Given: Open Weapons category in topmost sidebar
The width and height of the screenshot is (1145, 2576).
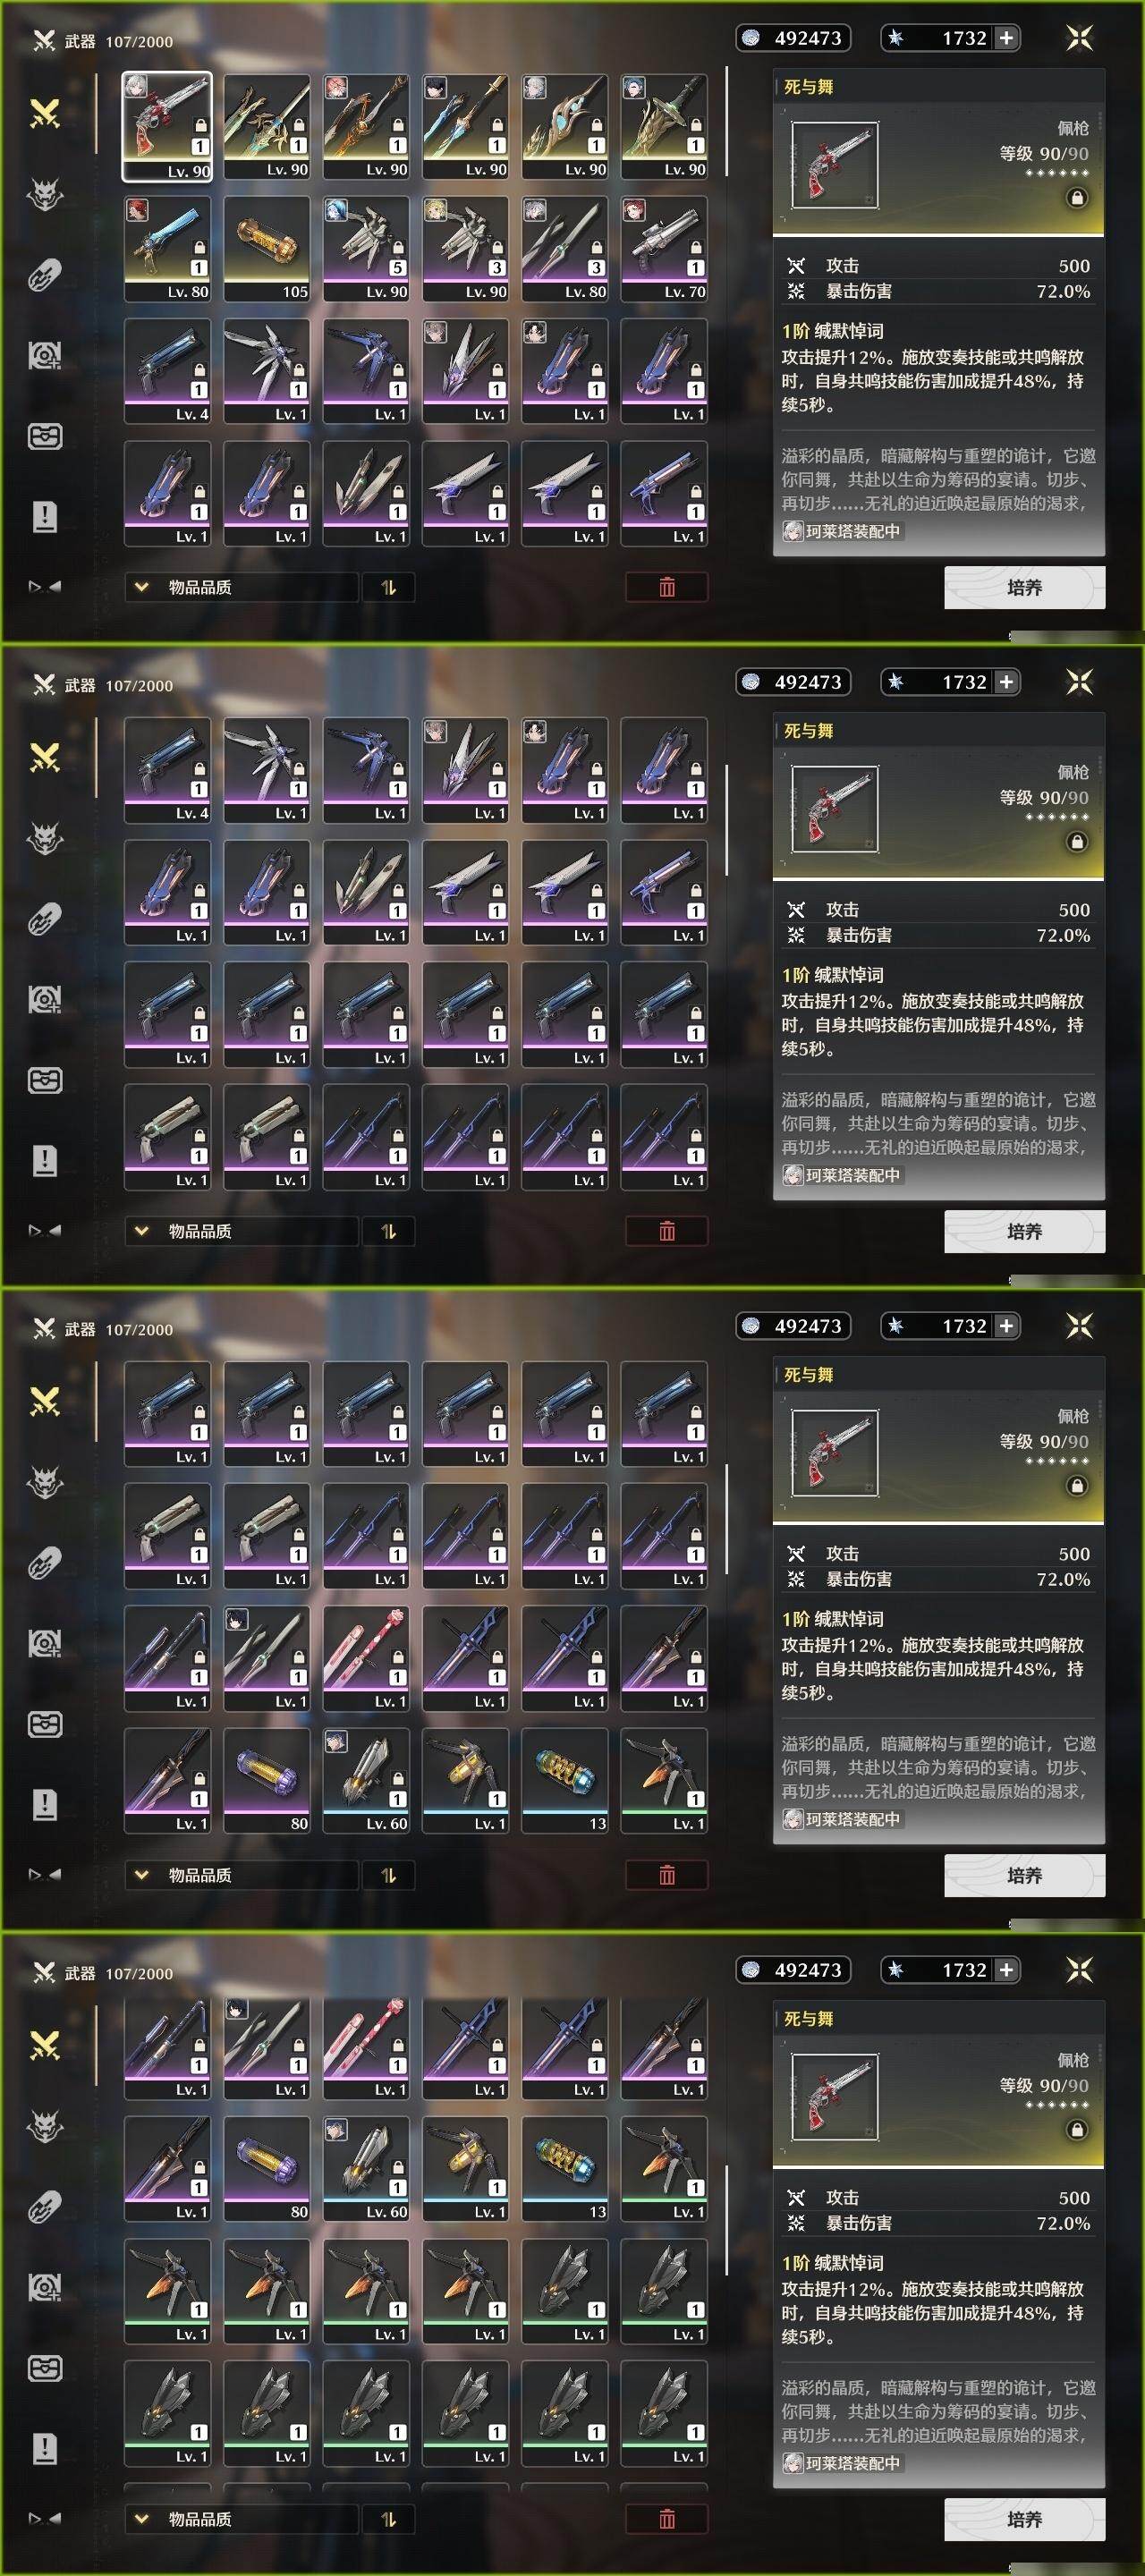Looking at the screenshot, I should [45, 113].
